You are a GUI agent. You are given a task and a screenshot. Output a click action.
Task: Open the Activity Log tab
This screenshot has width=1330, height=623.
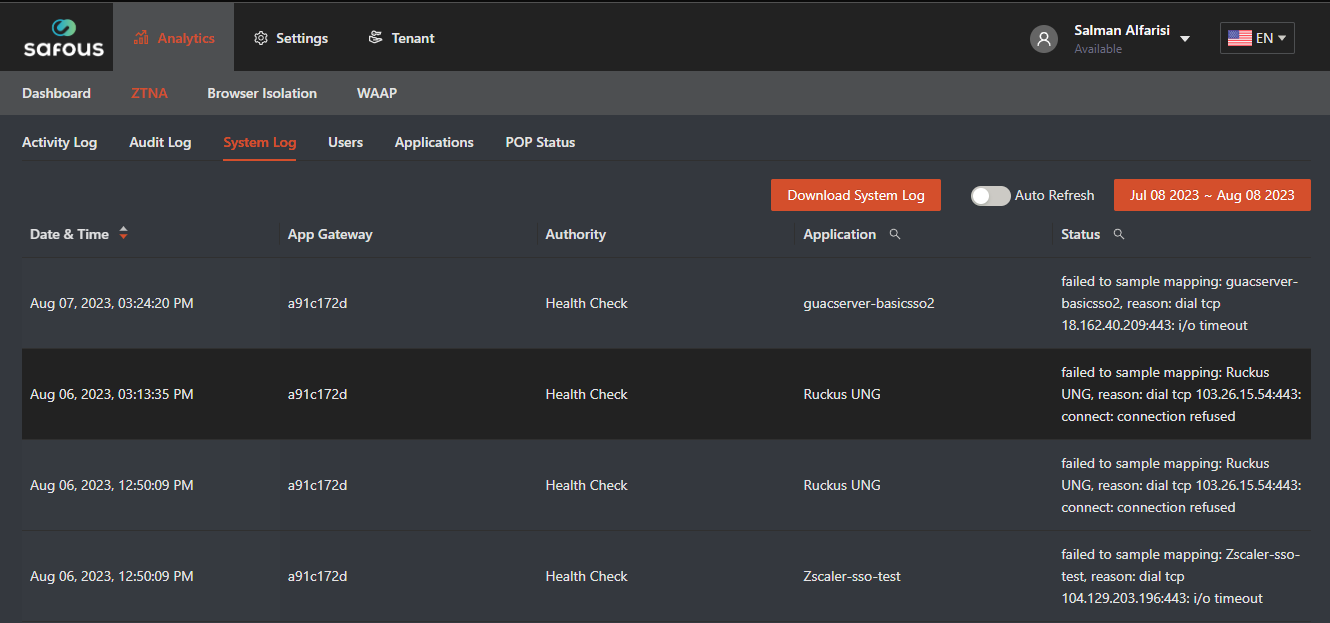click(x=59, y=142)
